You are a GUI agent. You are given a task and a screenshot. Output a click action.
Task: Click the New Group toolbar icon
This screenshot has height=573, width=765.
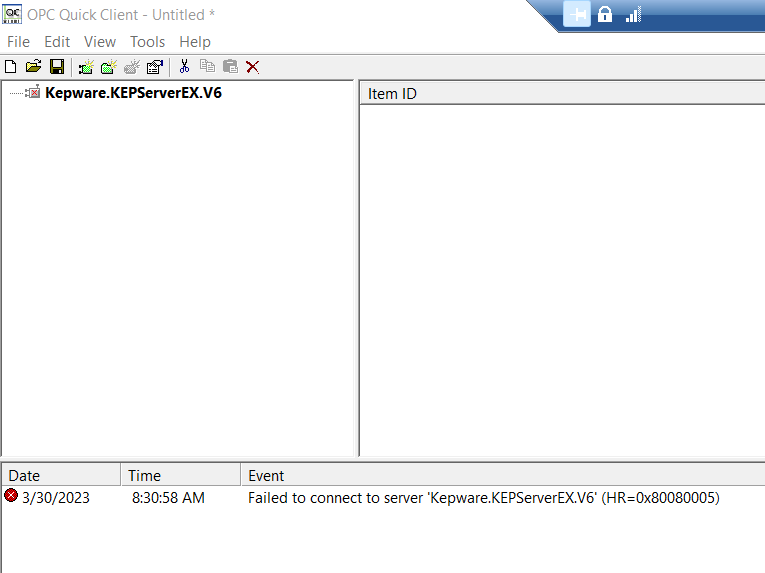[109, 67]
